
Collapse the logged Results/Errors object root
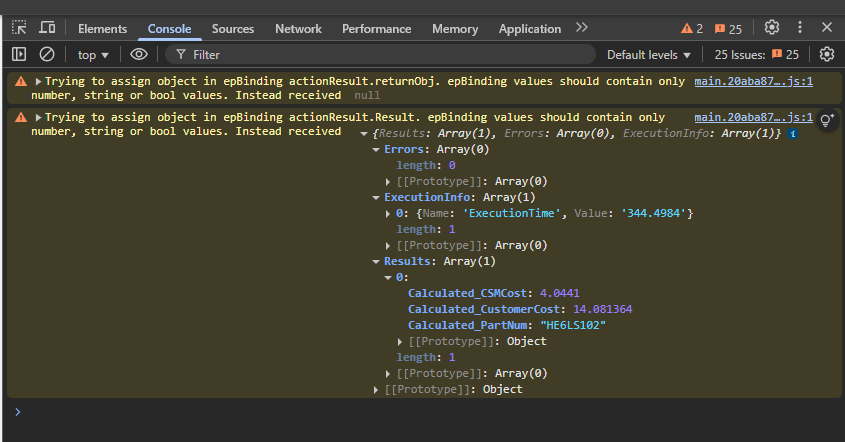(x=364, y=134)
